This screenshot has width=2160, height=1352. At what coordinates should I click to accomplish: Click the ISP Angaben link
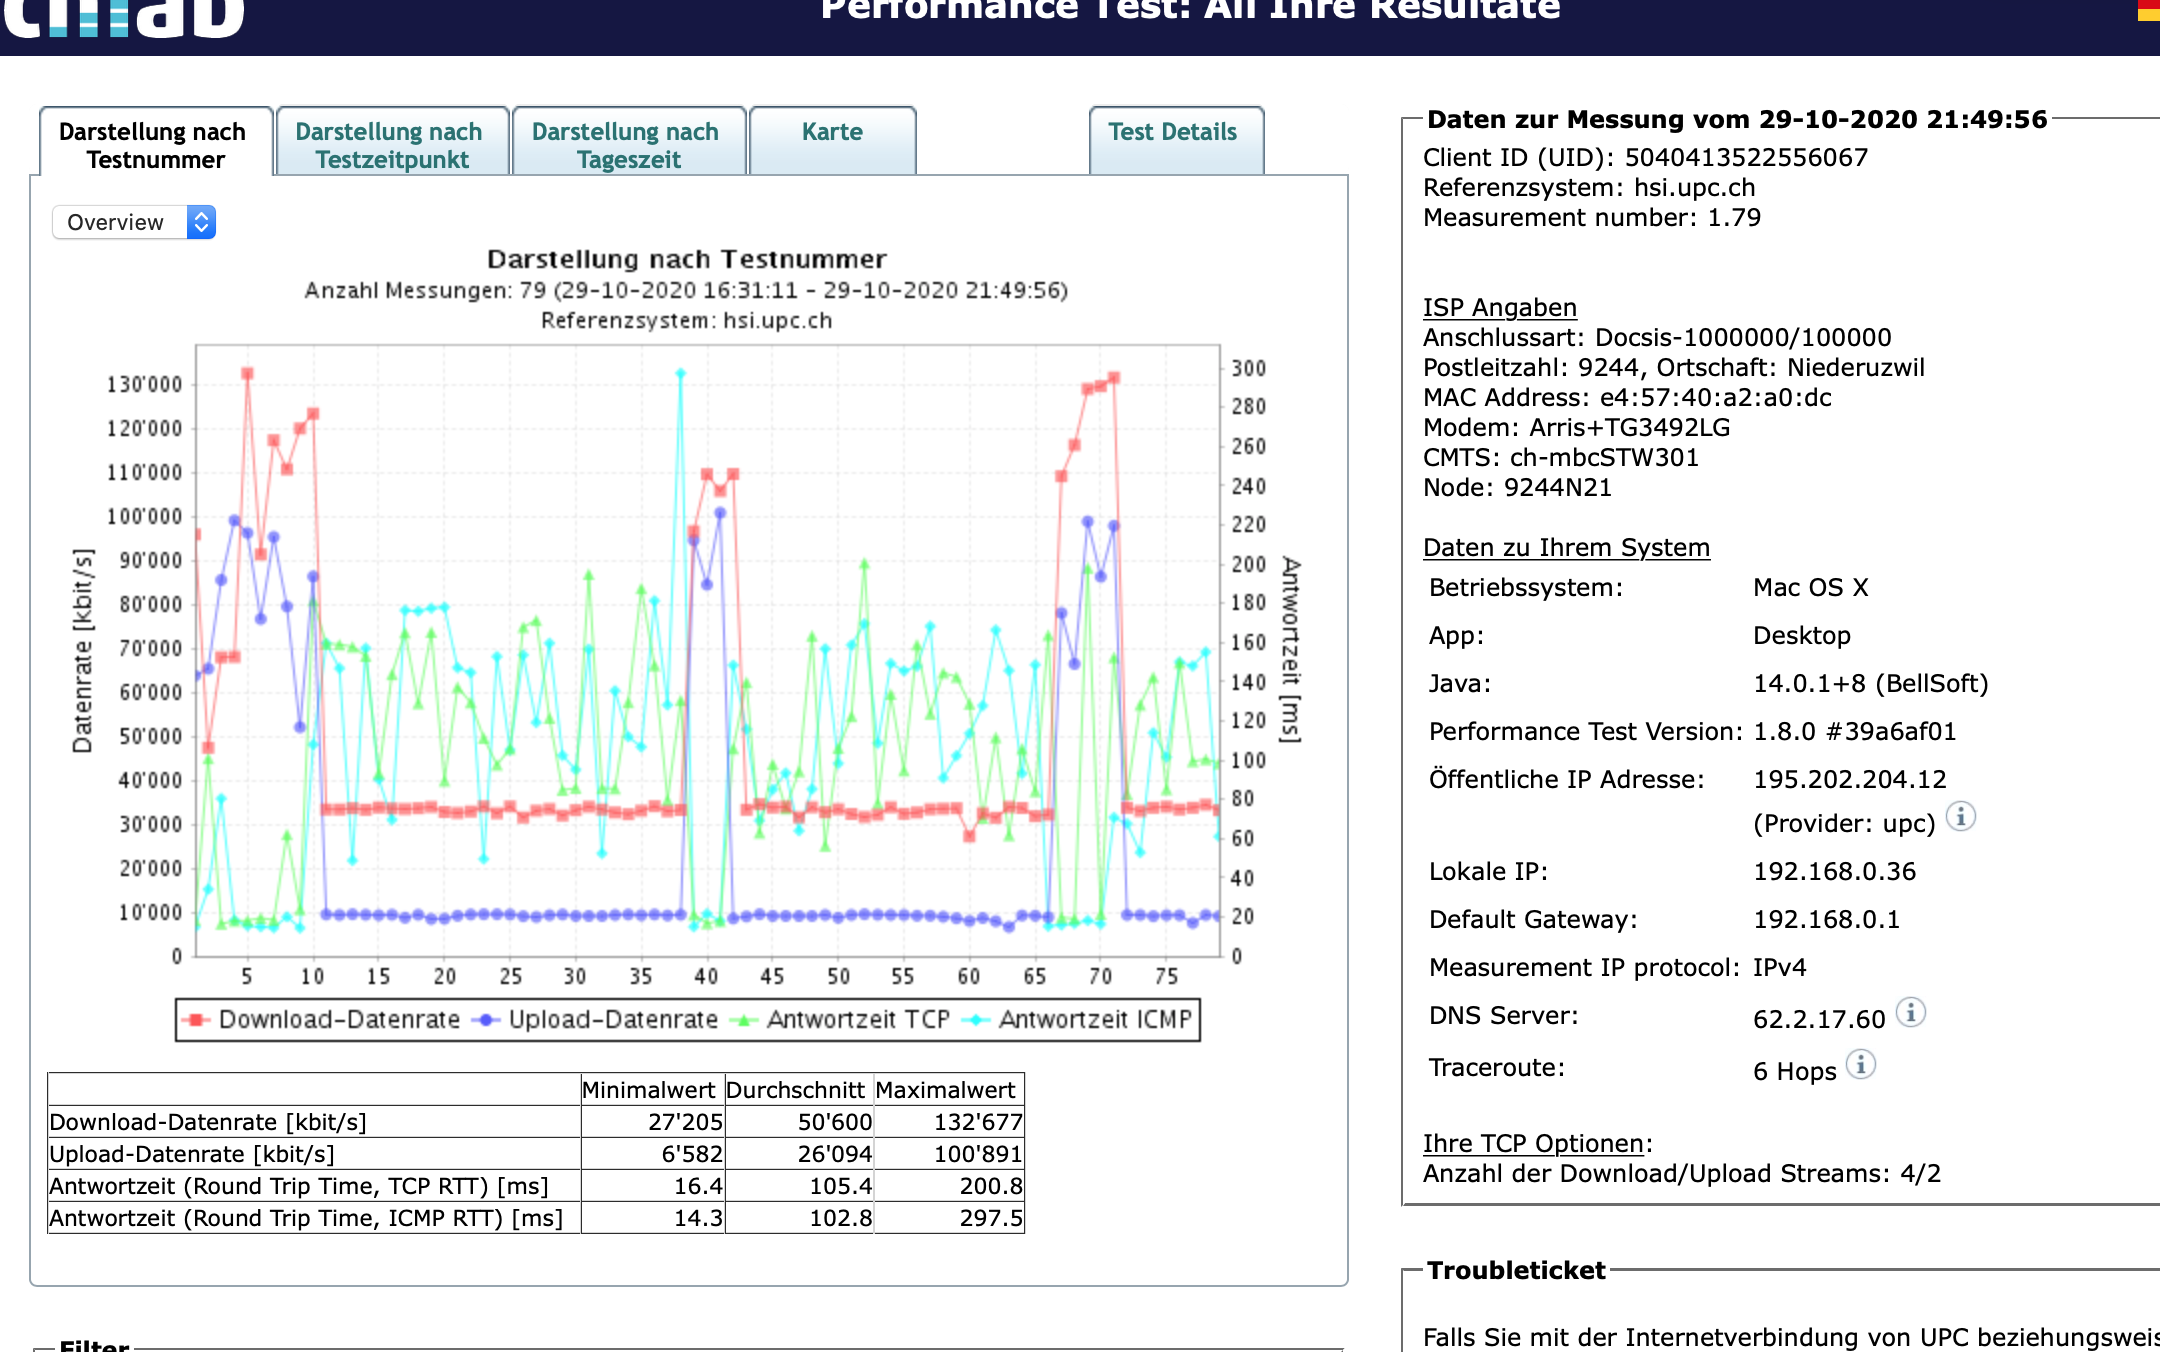[x=1499, y=308]
